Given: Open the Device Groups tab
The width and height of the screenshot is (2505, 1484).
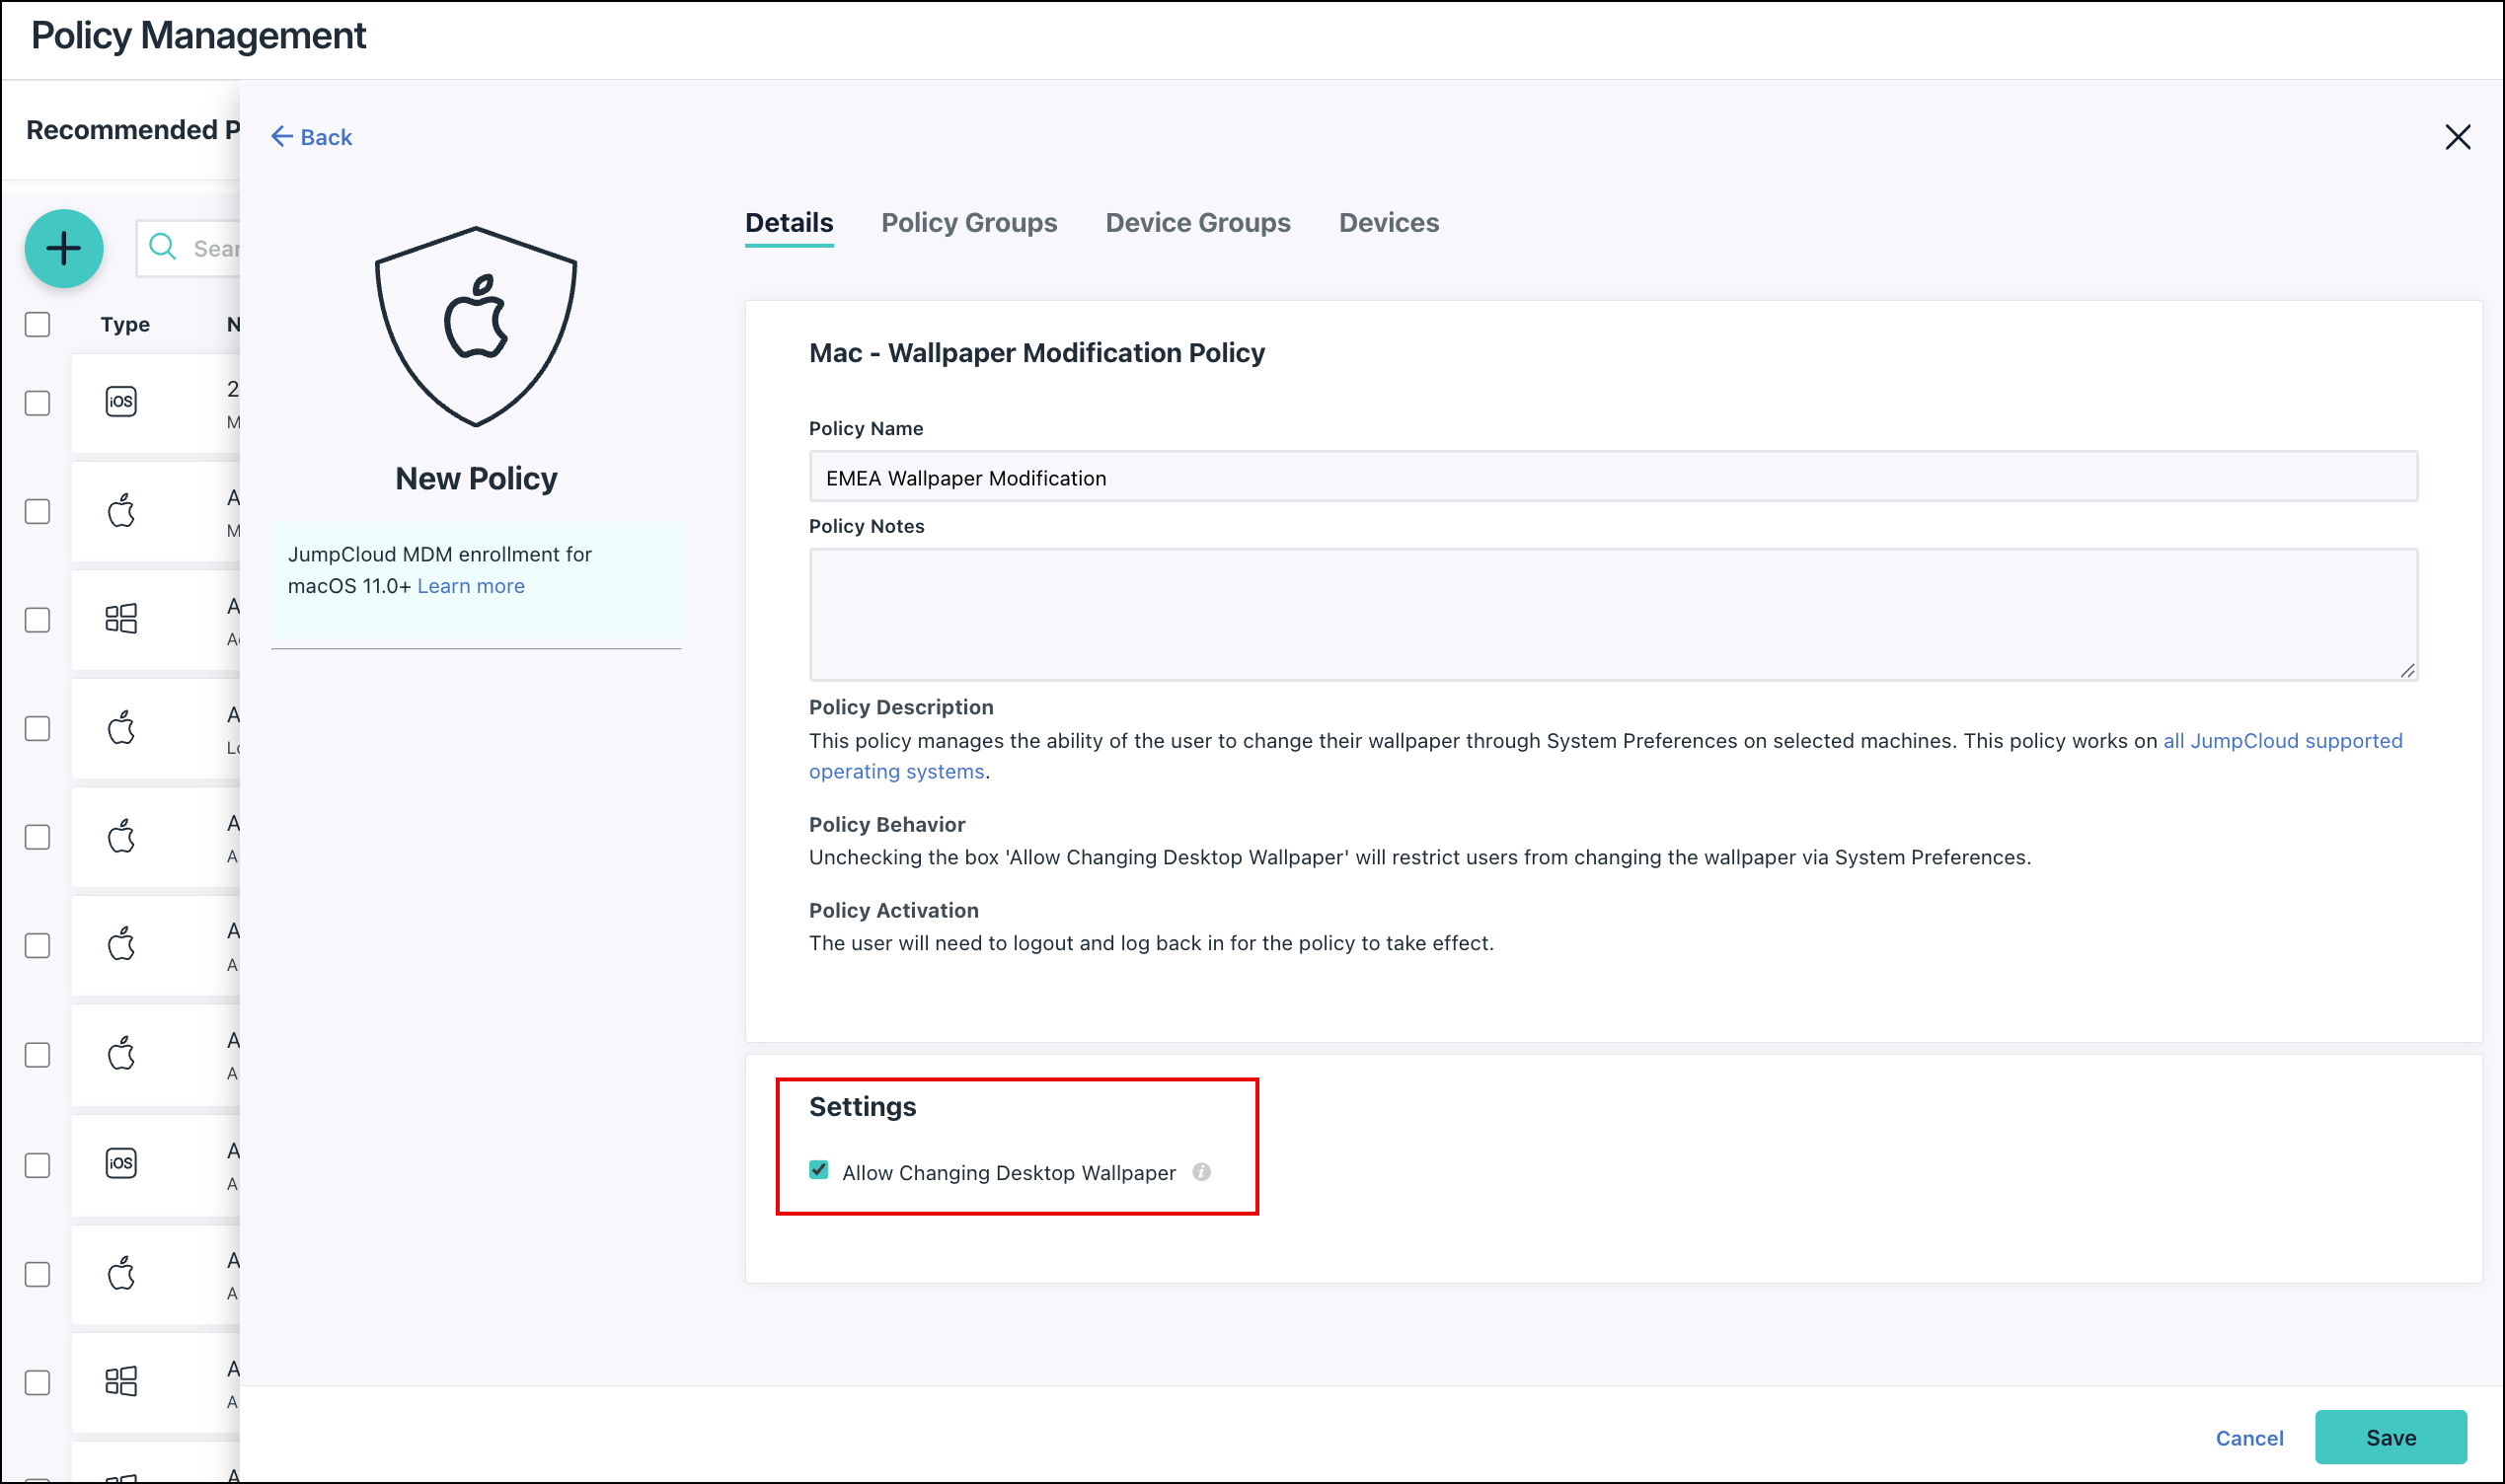Looking at the screenshot, I should [x=1197, y=223].
